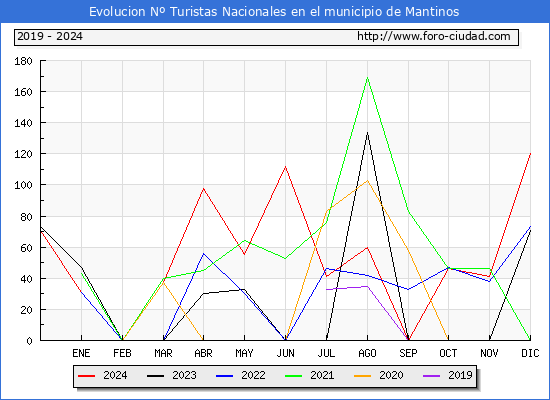Click the ENE month axis label

pyautogui.click(x=81, y=353)
